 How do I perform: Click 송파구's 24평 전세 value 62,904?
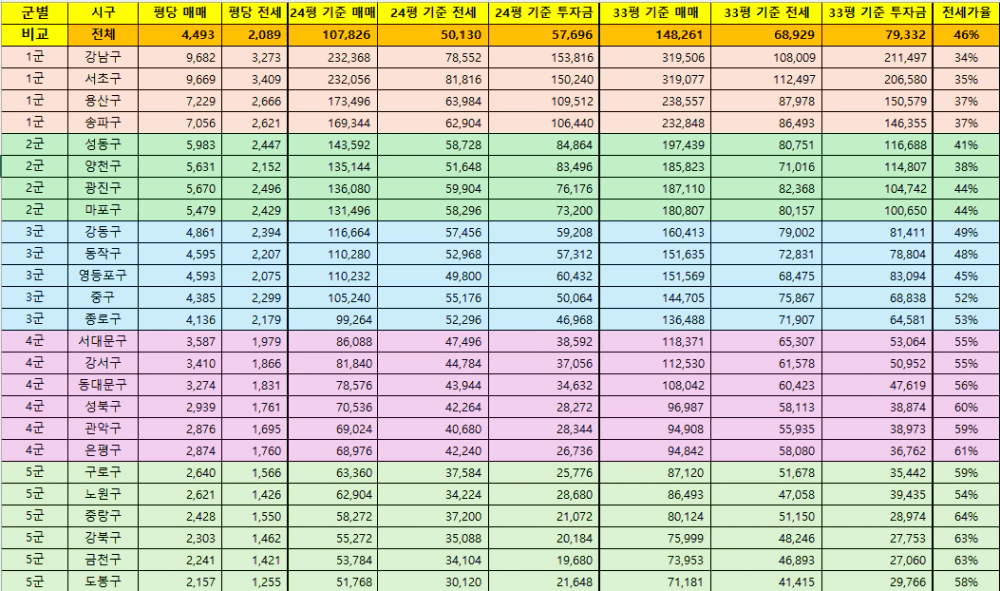click(433, 122)
